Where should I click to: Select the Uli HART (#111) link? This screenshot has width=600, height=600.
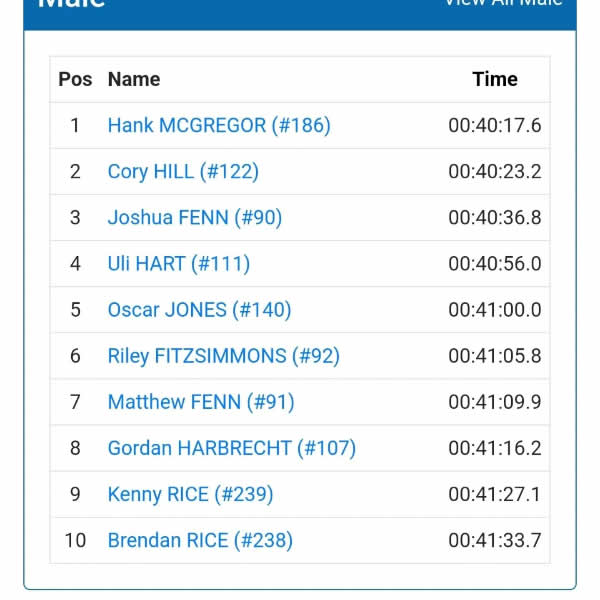click(179, 263)
